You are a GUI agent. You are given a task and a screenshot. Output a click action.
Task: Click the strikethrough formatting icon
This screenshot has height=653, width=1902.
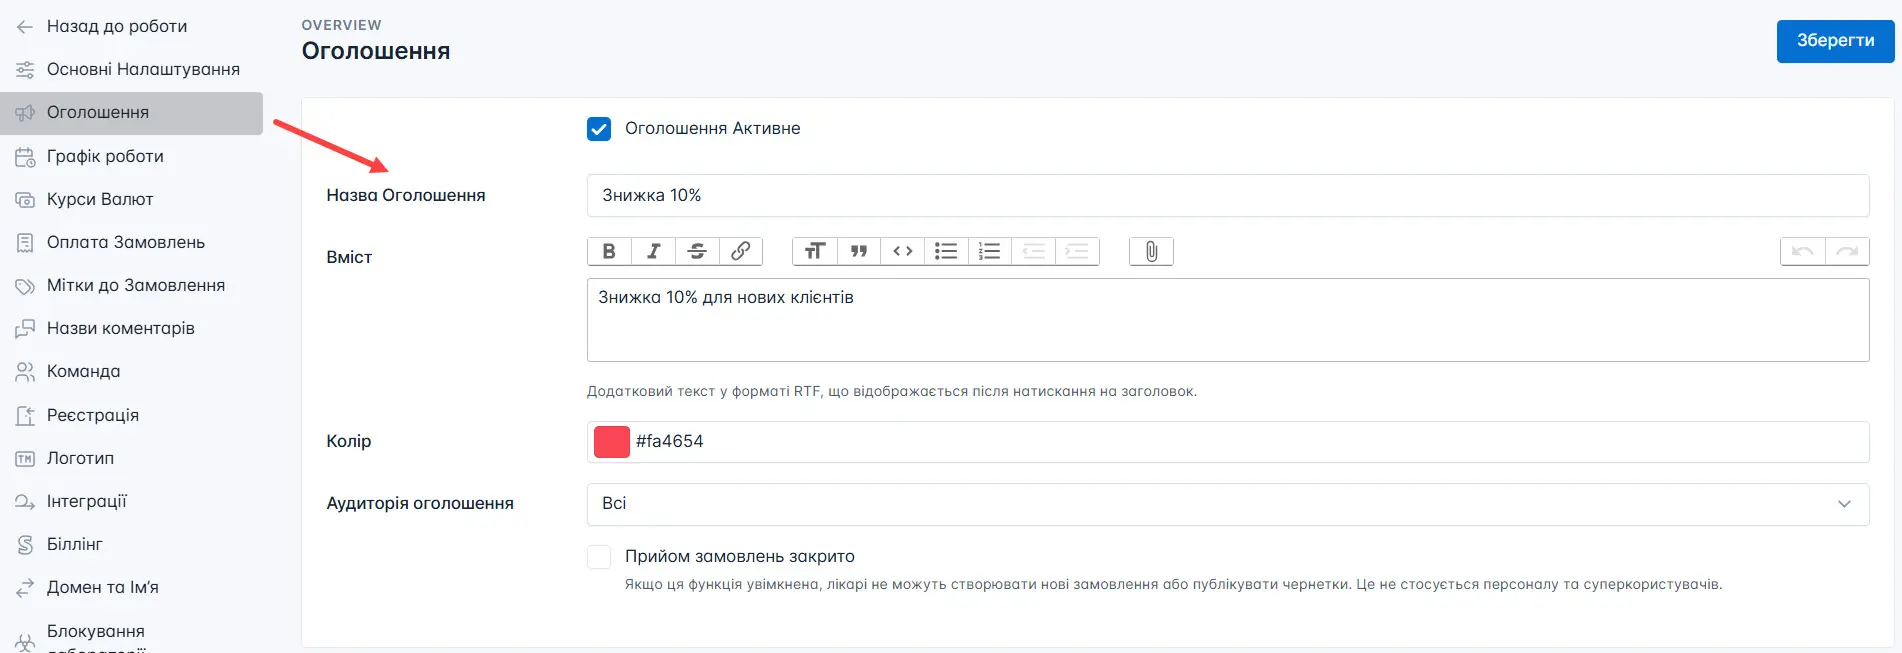[x=697, y=251]
